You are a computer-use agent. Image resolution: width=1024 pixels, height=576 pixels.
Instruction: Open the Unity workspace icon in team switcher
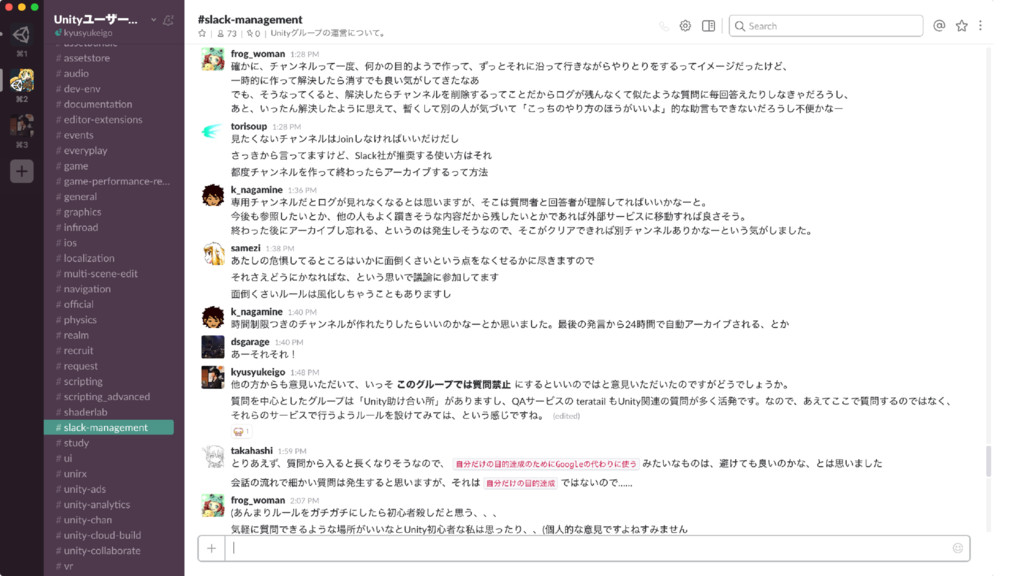pos(22,34)
